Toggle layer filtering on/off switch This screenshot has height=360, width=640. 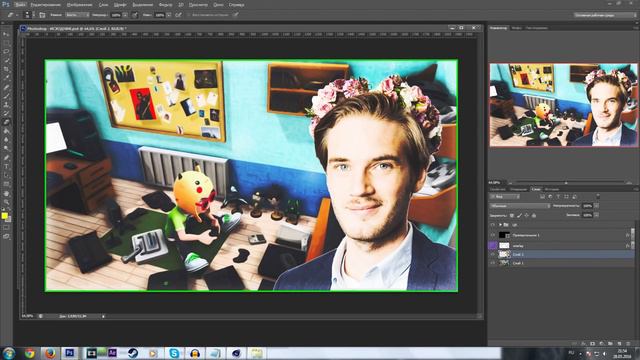click(x=598, y=196)
